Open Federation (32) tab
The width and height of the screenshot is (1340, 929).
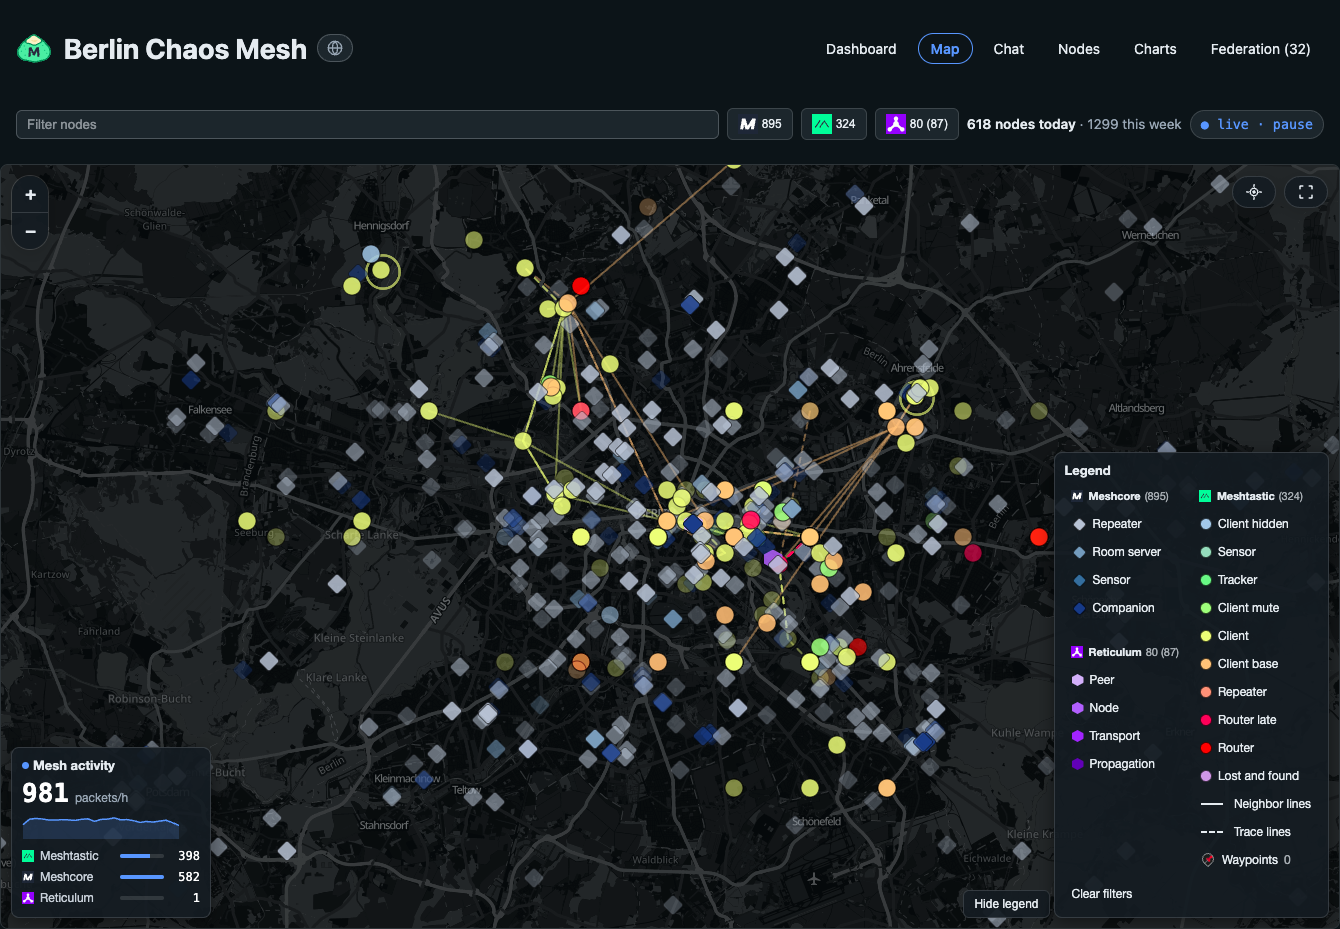(x=1260, y=49)
